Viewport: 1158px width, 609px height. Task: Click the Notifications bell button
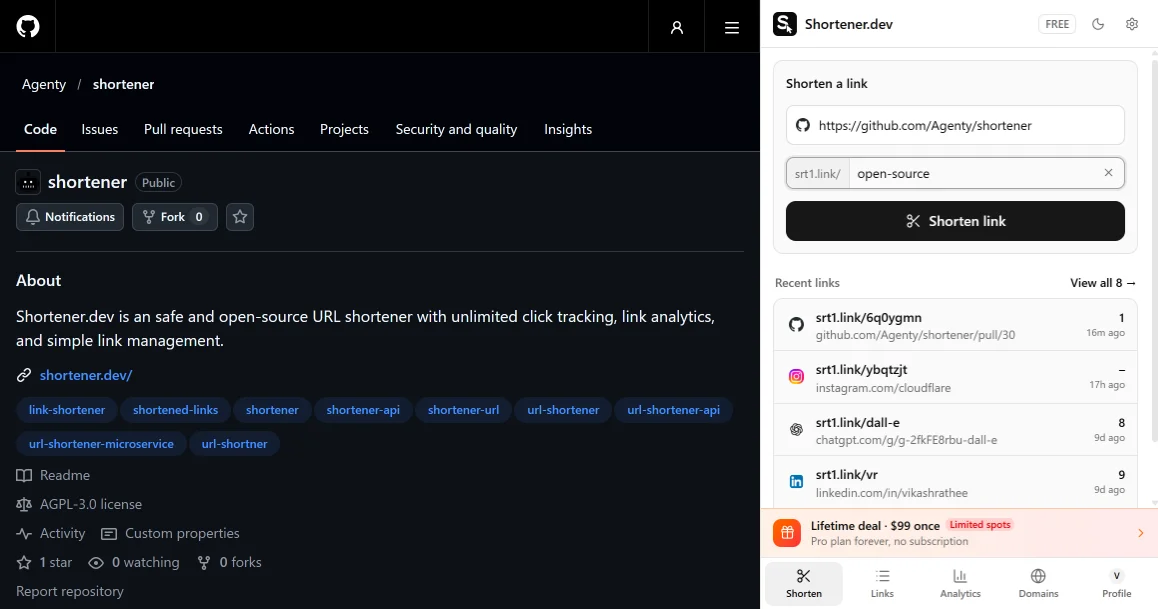(x=70, y=217)
